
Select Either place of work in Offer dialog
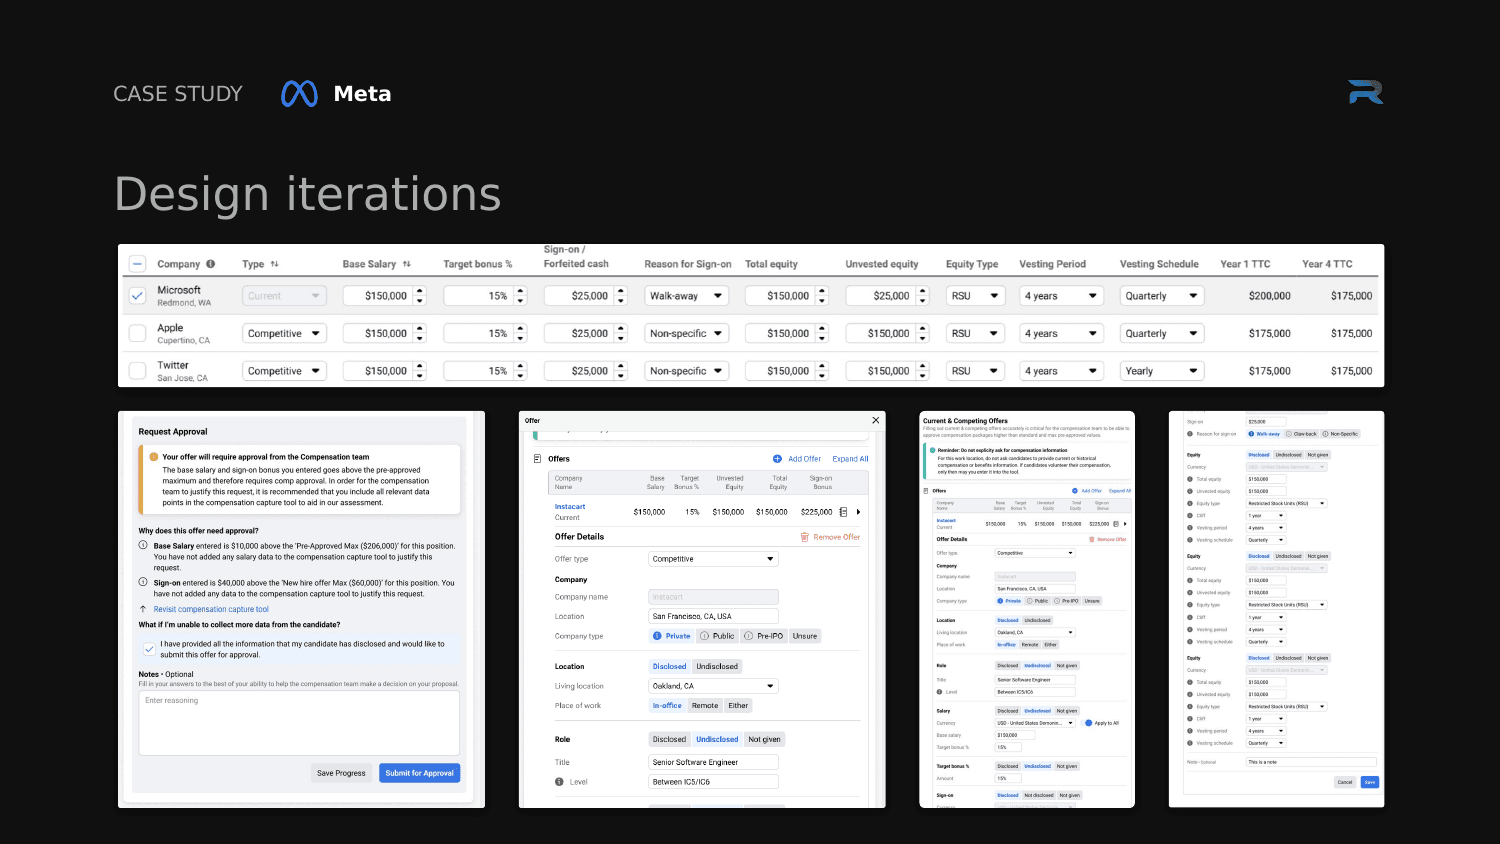[738, 706]
